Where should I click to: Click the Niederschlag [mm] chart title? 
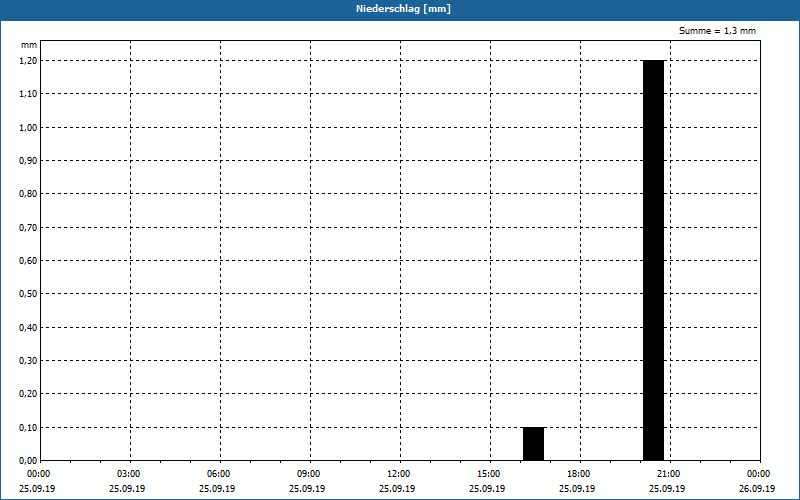click(403, 9)
